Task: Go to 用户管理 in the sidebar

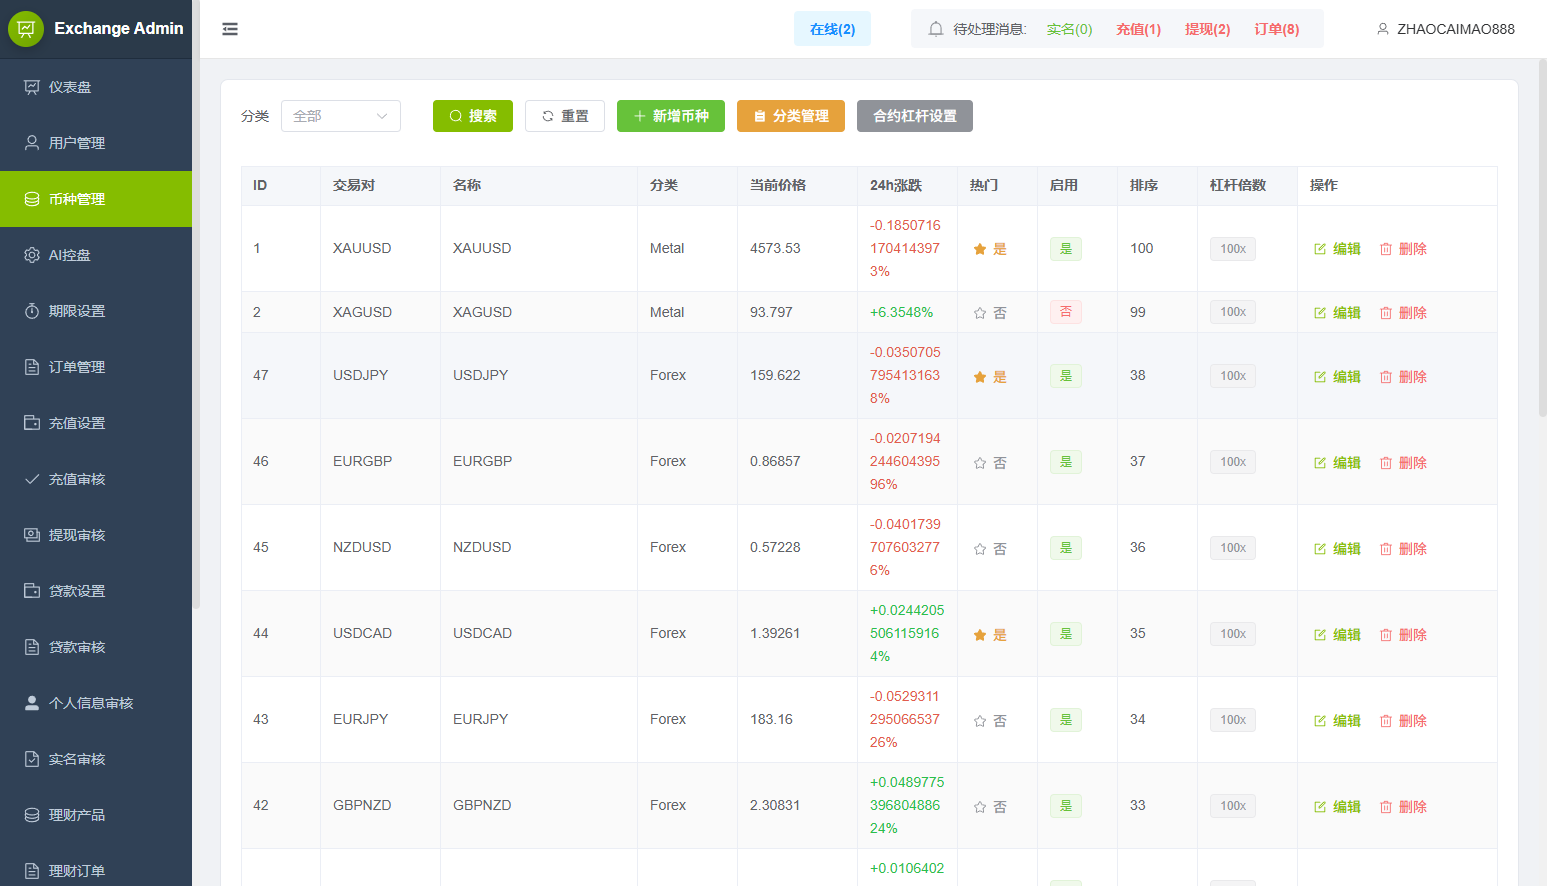Action: click(x=77, y=143)
